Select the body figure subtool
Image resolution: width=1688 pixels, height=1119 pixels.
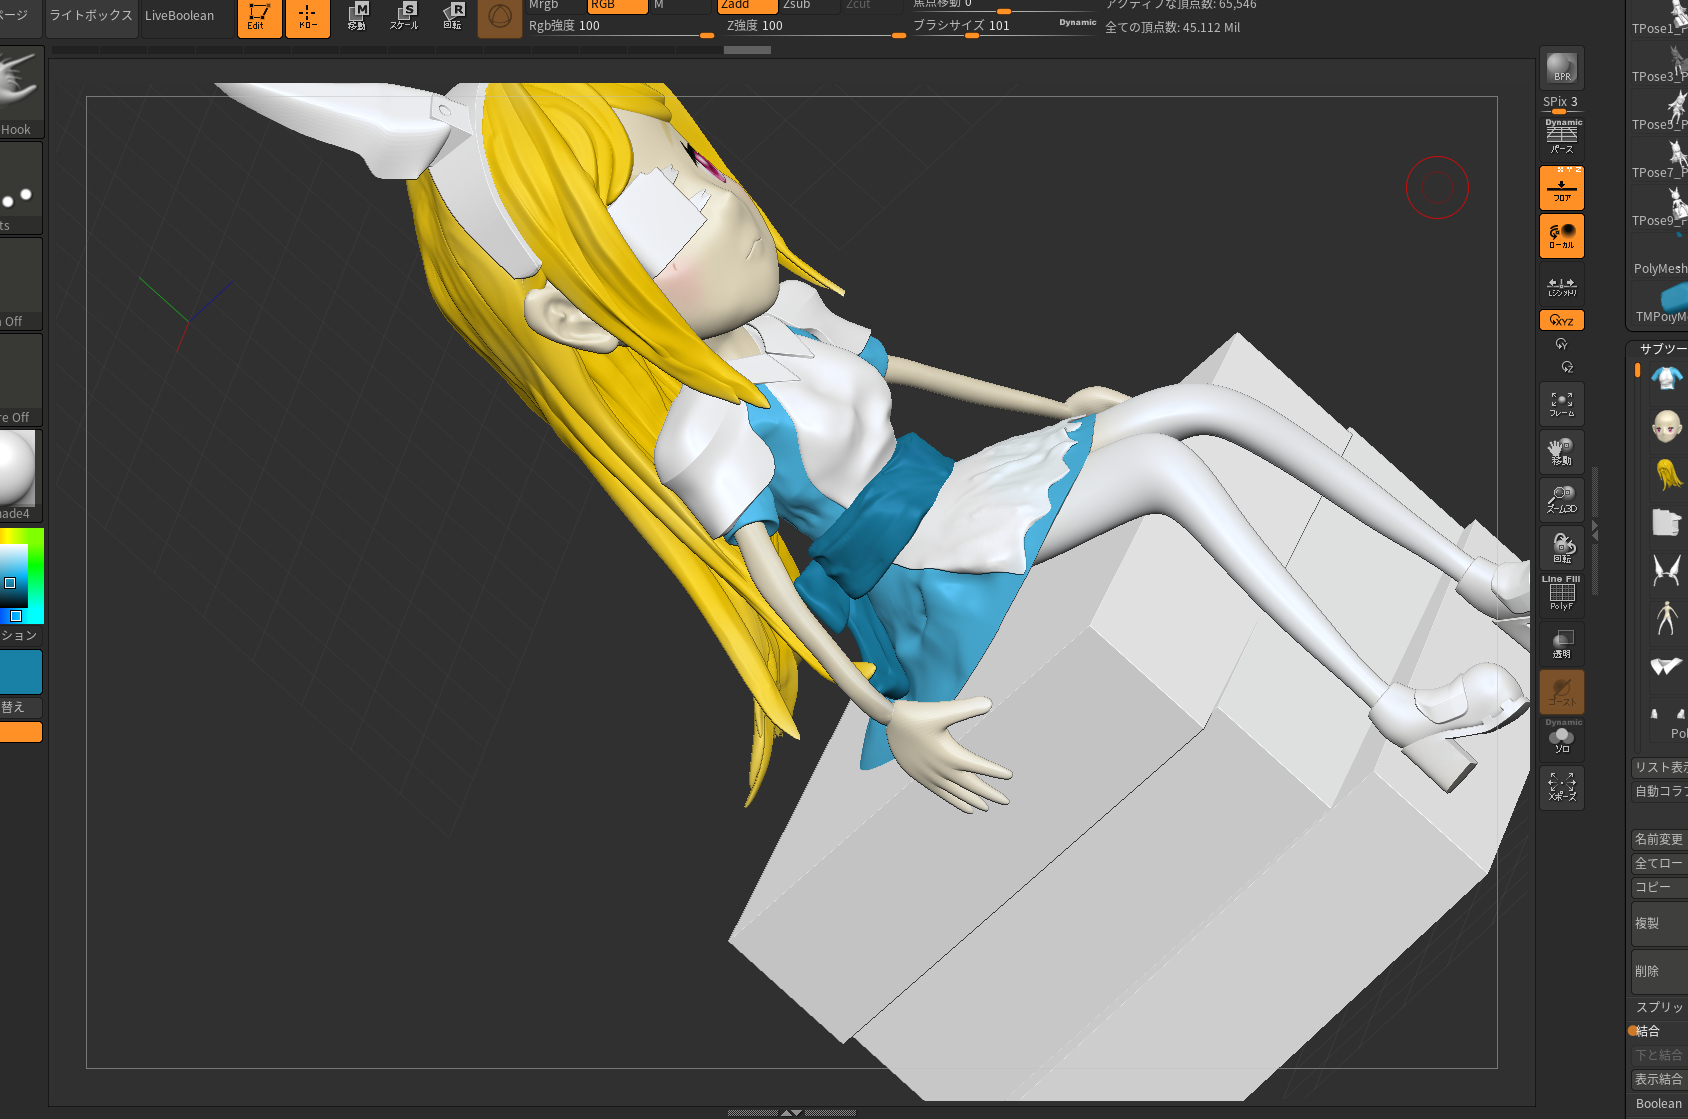pyautogui.click(x=1666, y=619)
